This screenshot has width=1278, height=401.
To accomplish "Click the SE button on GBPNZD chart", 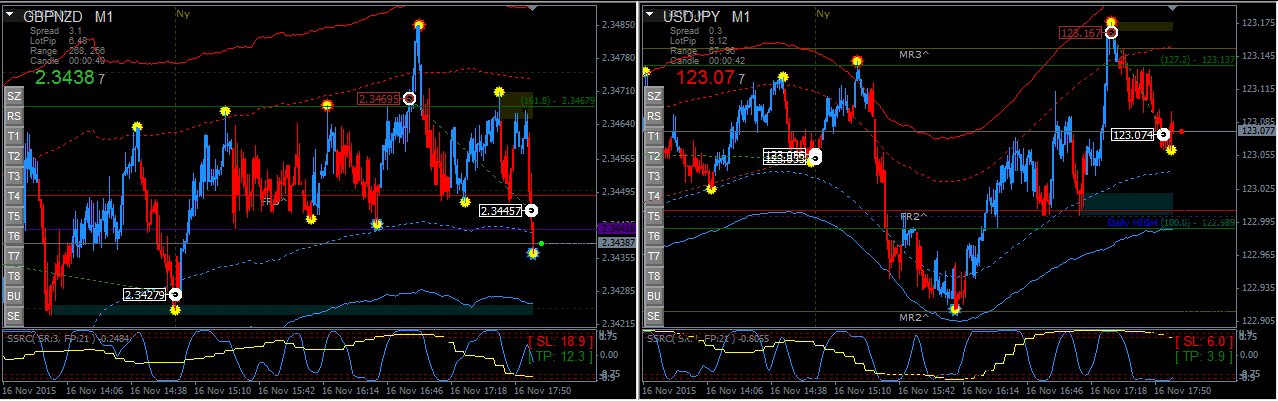I will pos(14,316).
